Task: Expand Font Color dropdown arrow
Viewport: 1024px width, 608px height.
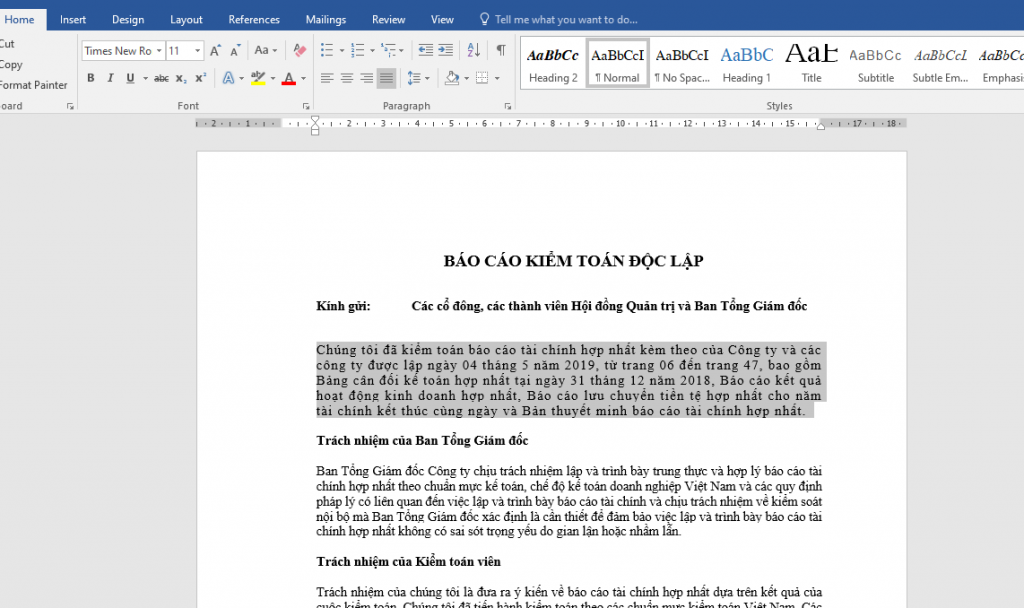Action: tap(303, 78)
